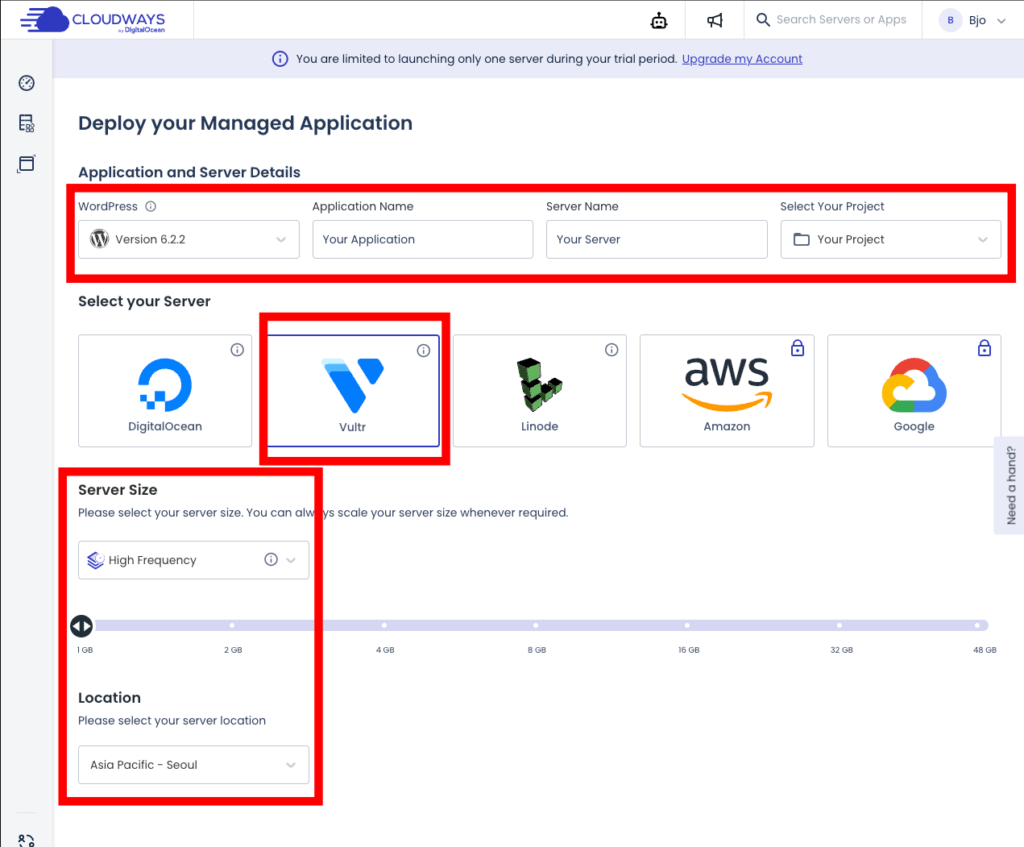Set server size slider to 32 GB
The height and width of the screenshot is (847, 1024).
[839, 626]
